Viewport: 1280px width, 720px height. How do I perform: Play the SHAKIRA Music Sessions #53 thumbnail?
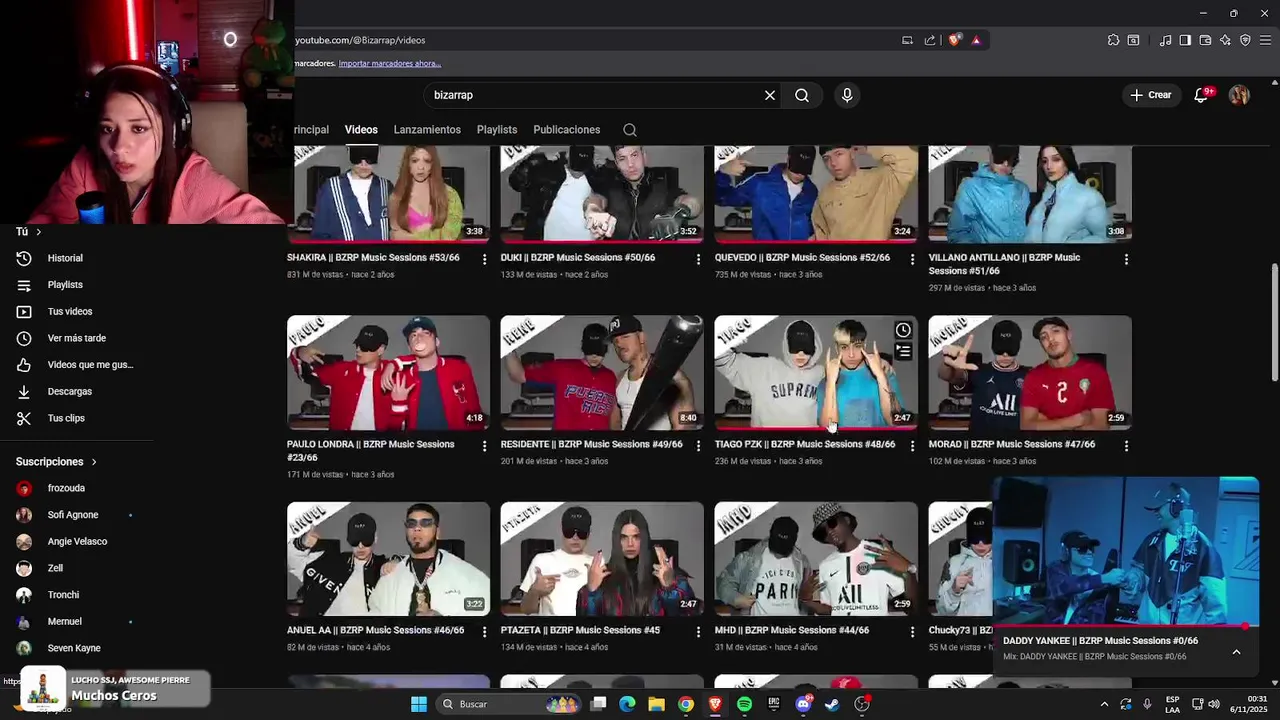(x=388, y=193)
